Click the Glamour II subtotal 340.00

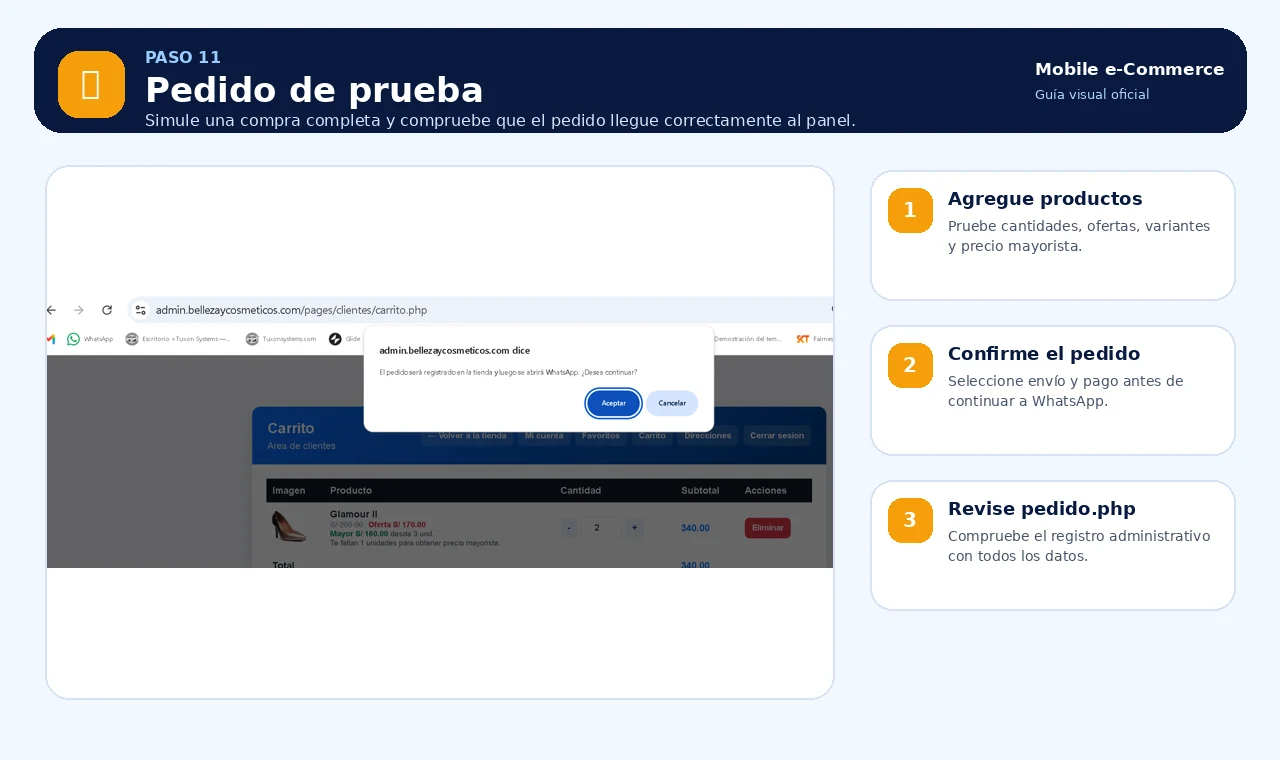tap(695, 528)
